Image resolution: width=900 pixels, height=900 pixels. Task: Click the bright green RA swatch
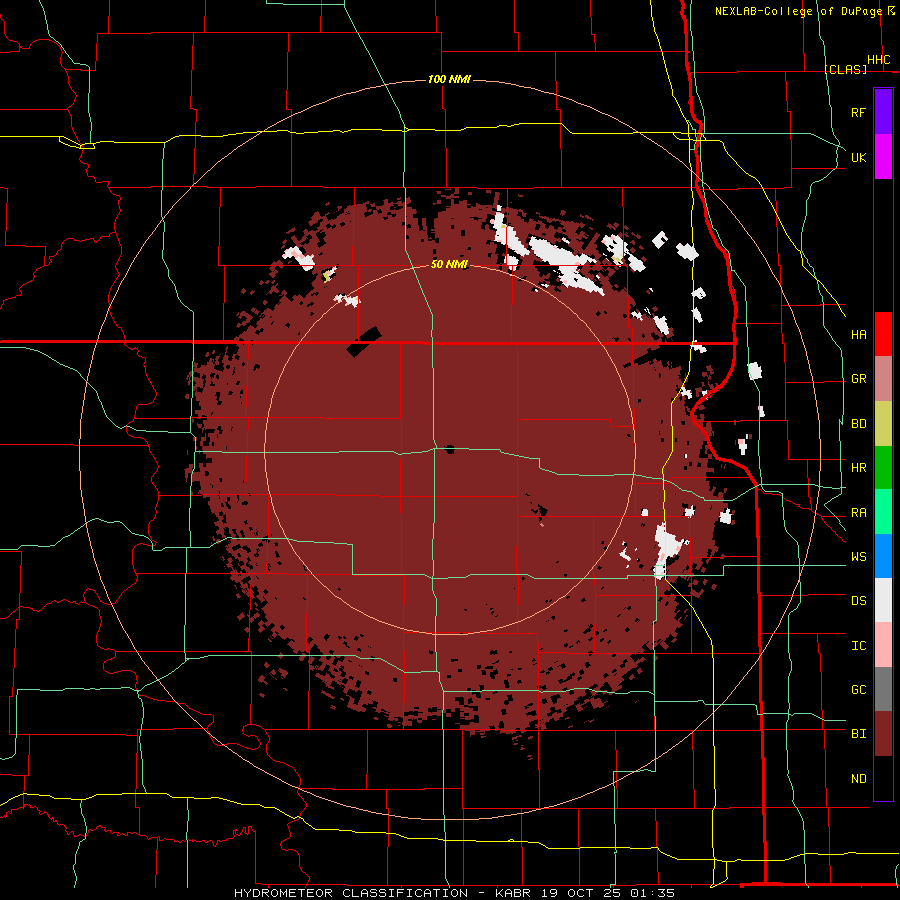(x=883, y=512)
